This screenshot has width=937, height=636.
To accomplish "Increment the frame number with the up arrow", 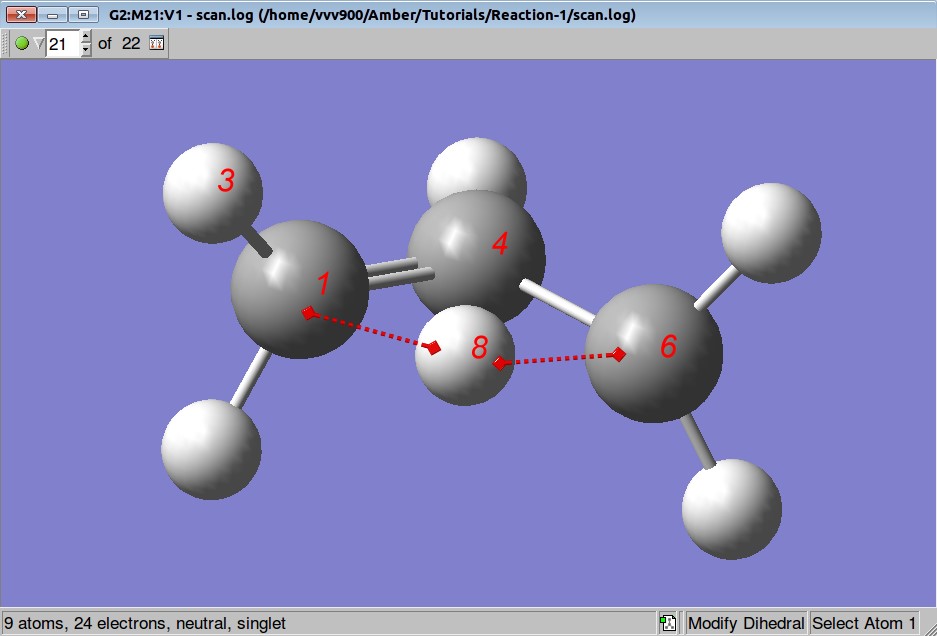I will click(x=86, y=36).
